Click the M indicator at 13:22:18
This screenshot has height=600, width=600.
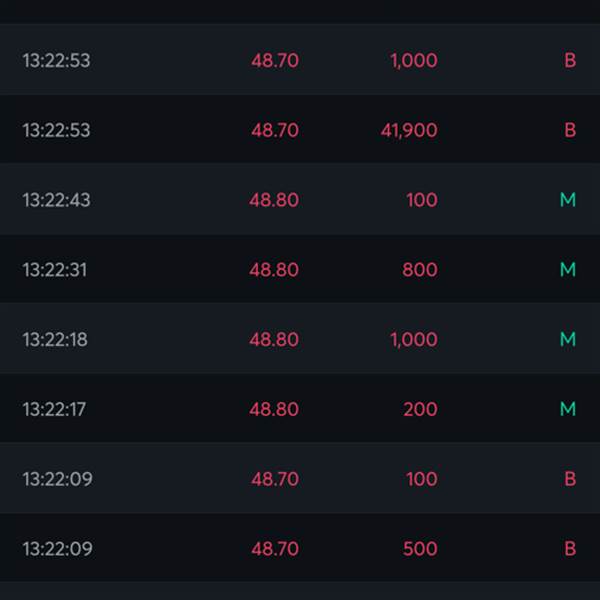click(568, 339)
